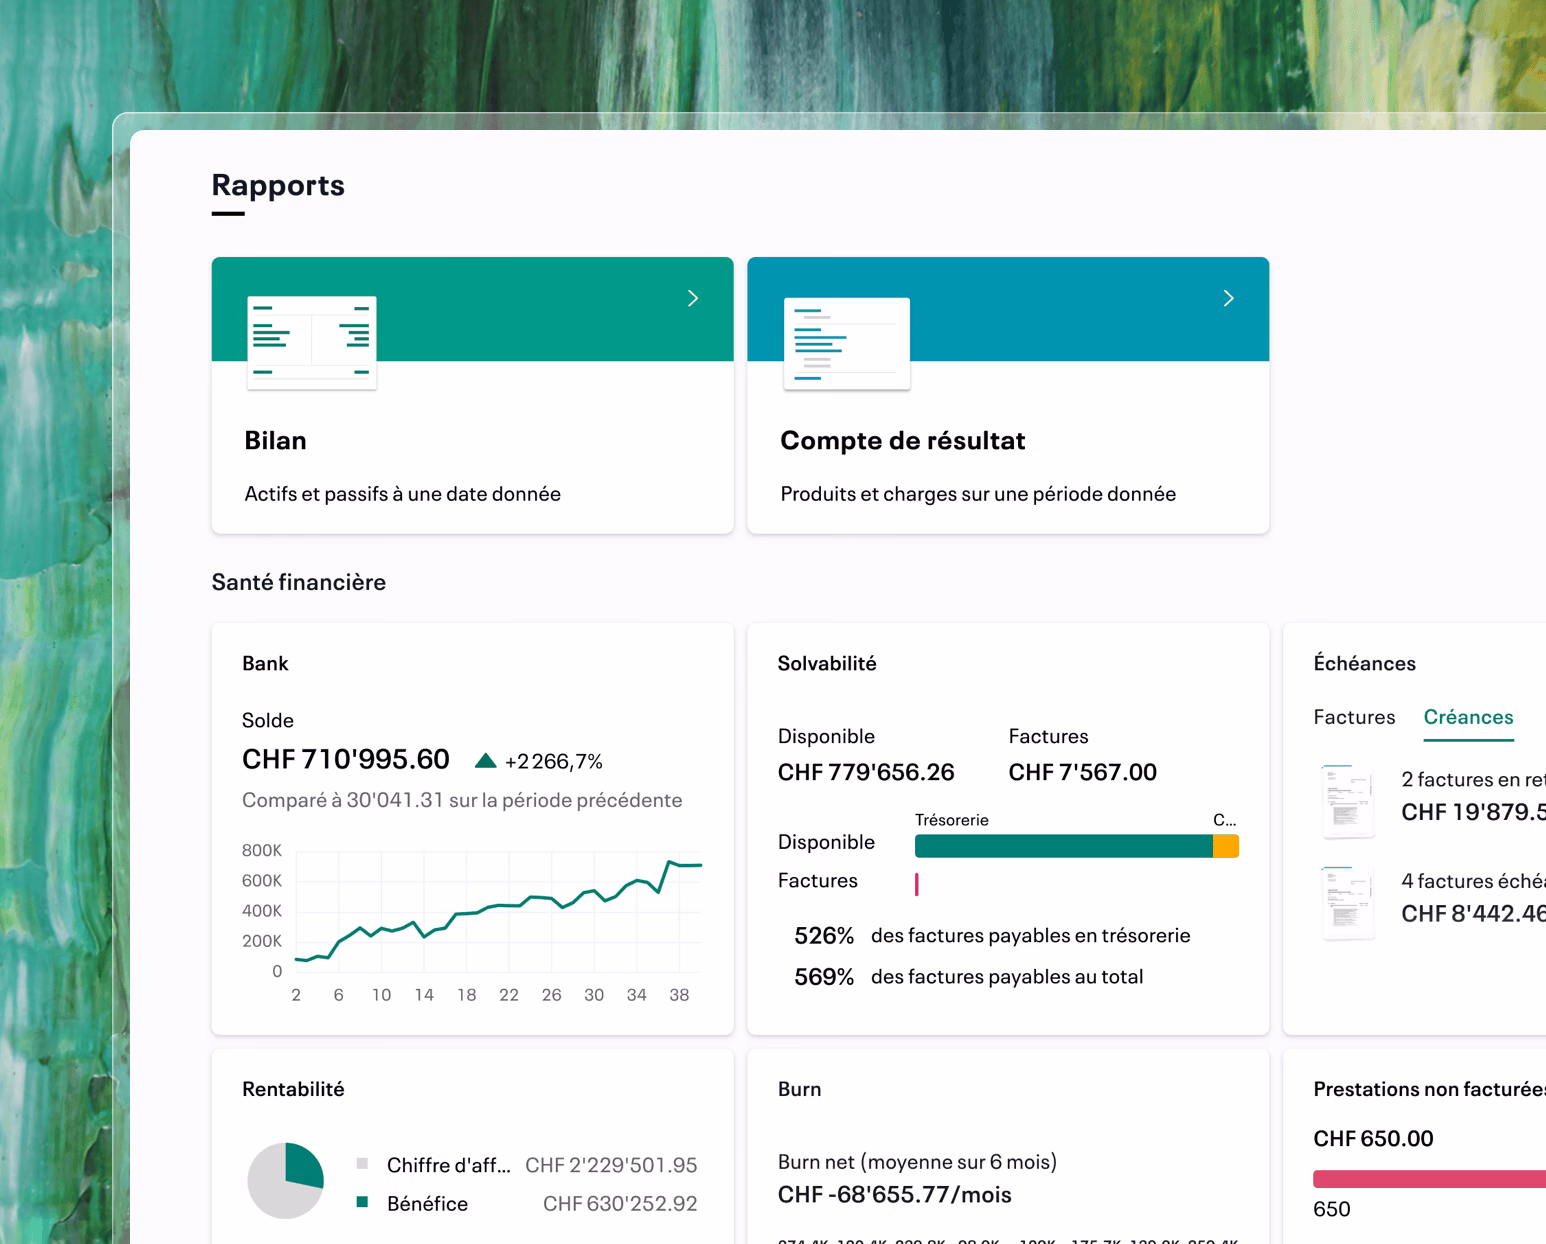Click the grey Chiffre d'affaires legend square
1546x1244 pixels.
[362, 1163]
